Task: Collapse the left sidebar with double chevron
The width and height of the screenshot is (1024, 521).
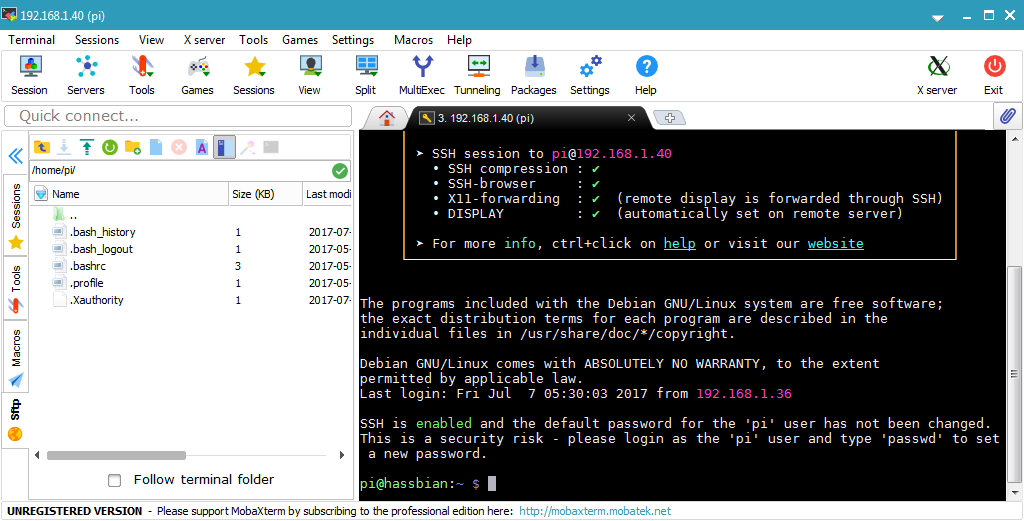Action: tap(15, 156)
